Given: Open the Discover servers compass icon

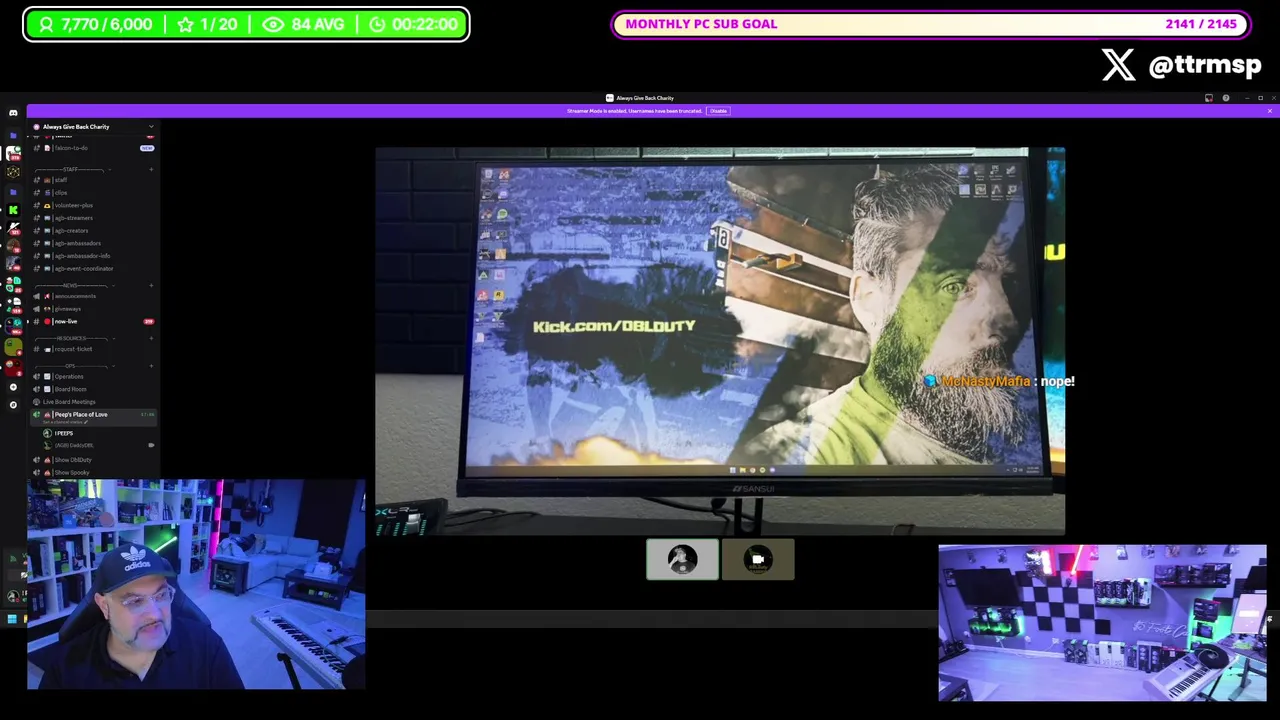Looking at the screenshot, I should 13,405.
